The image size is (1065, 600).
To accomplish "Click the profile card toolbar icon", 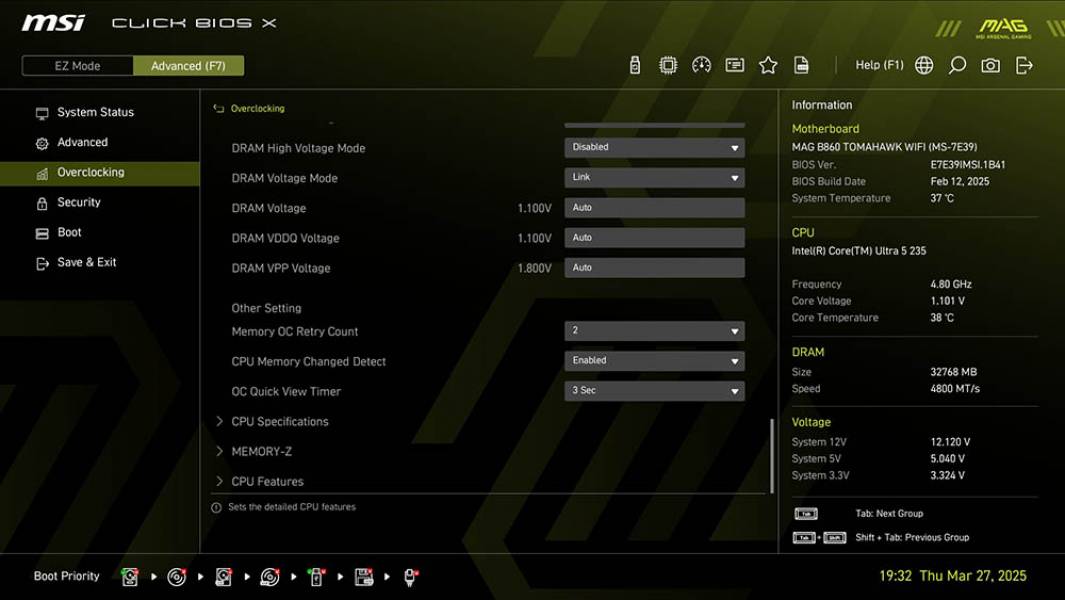I will coord(735,65).
